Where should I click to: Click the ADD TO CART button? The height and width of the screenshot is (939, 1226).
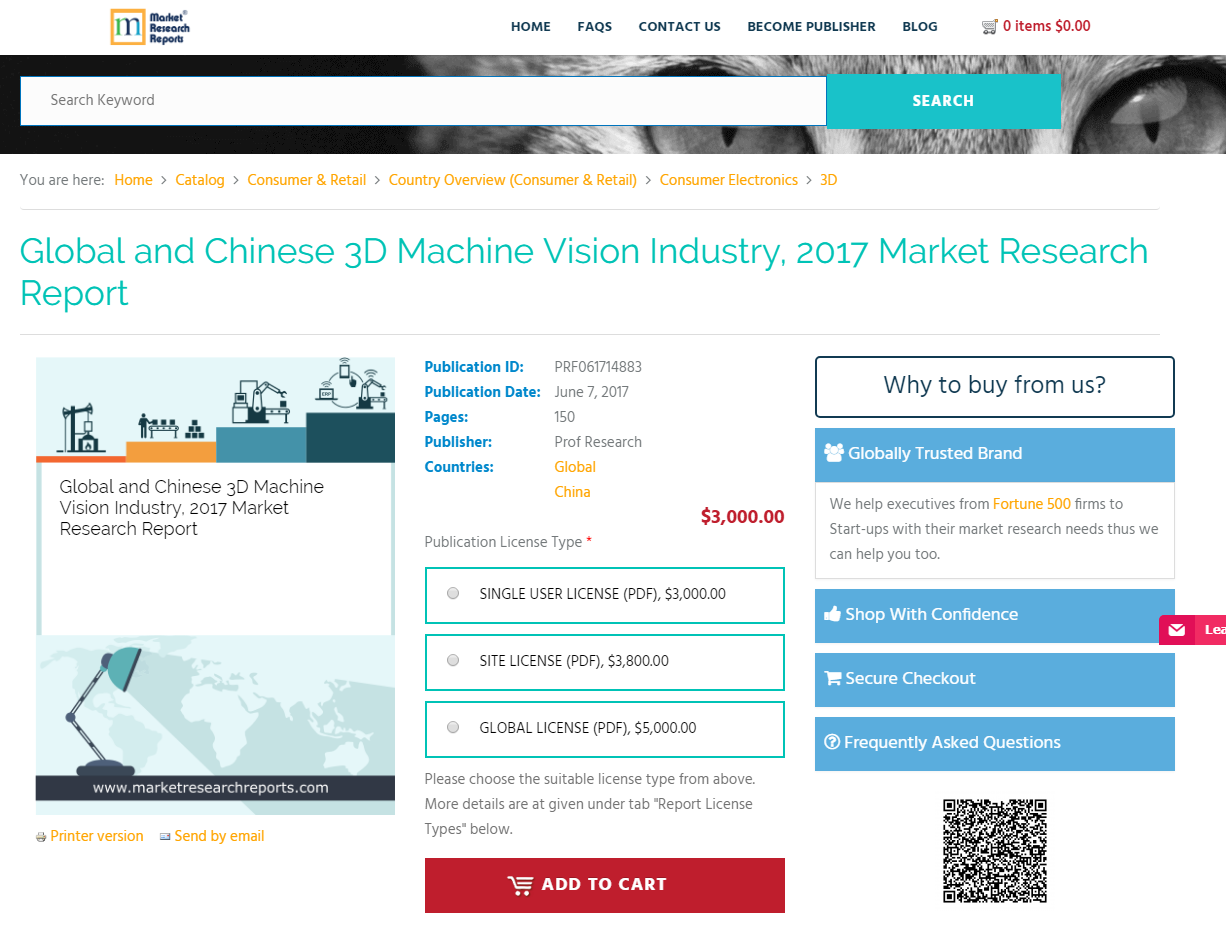click(605, 885)
